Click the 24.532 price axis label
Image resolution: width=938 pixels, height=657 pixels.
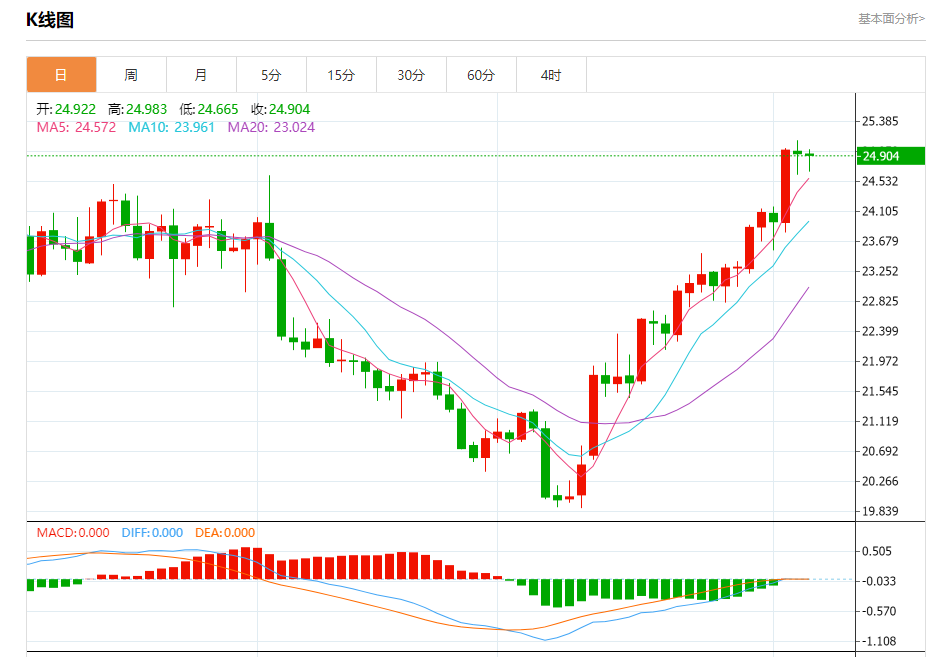[880, 181]
